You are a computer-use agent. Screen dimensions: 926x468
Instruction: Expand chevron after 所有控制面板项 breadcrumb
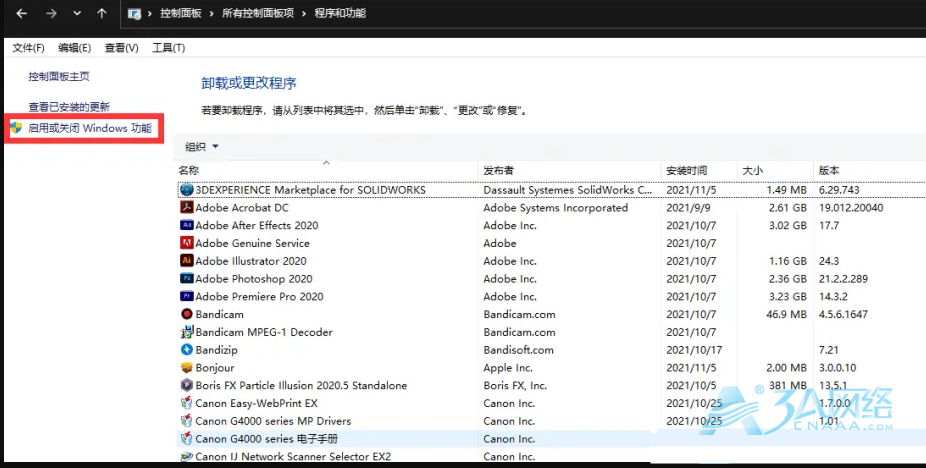304,13
